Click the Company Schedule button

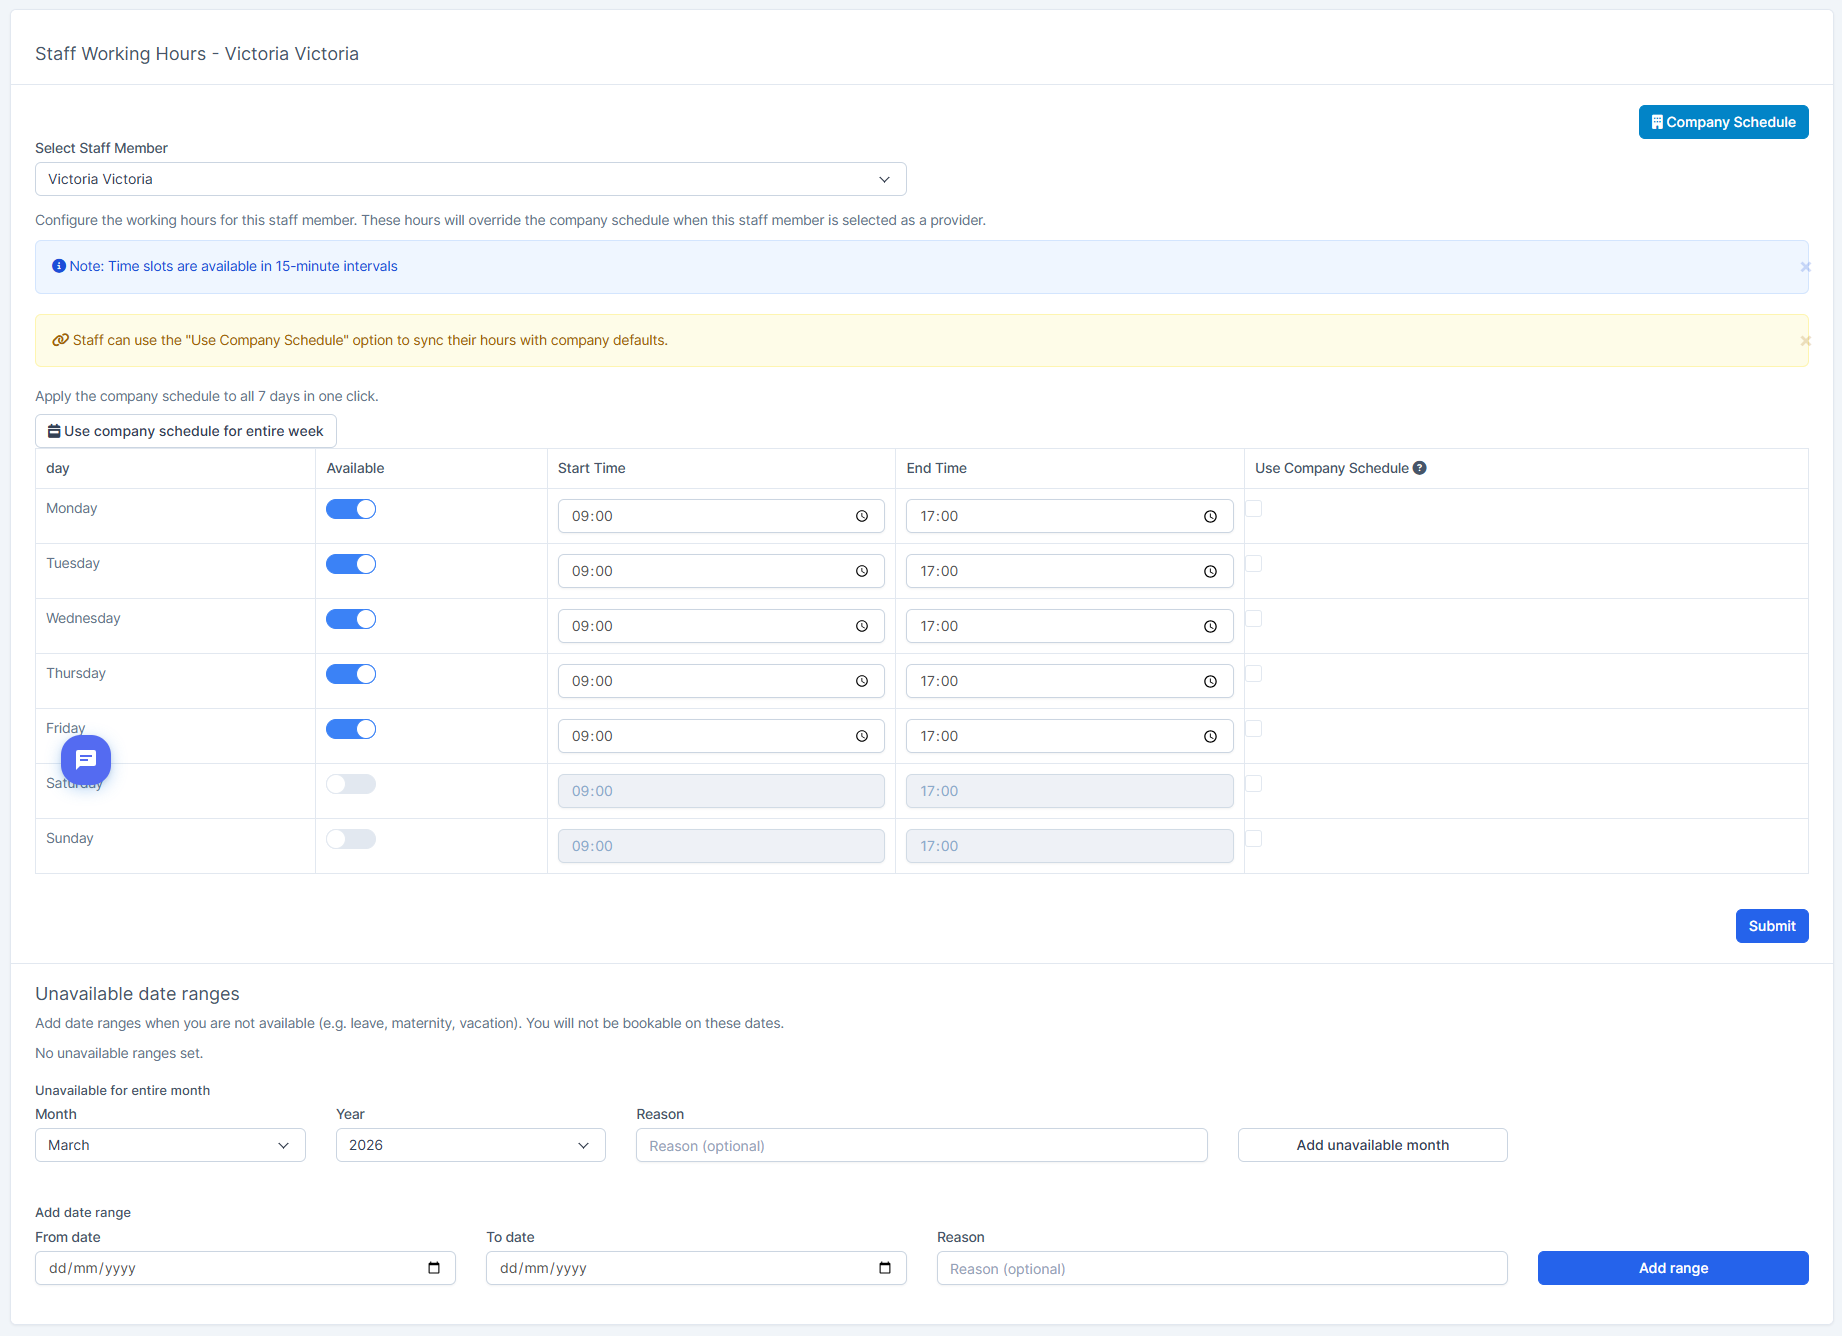[1723, 122]
